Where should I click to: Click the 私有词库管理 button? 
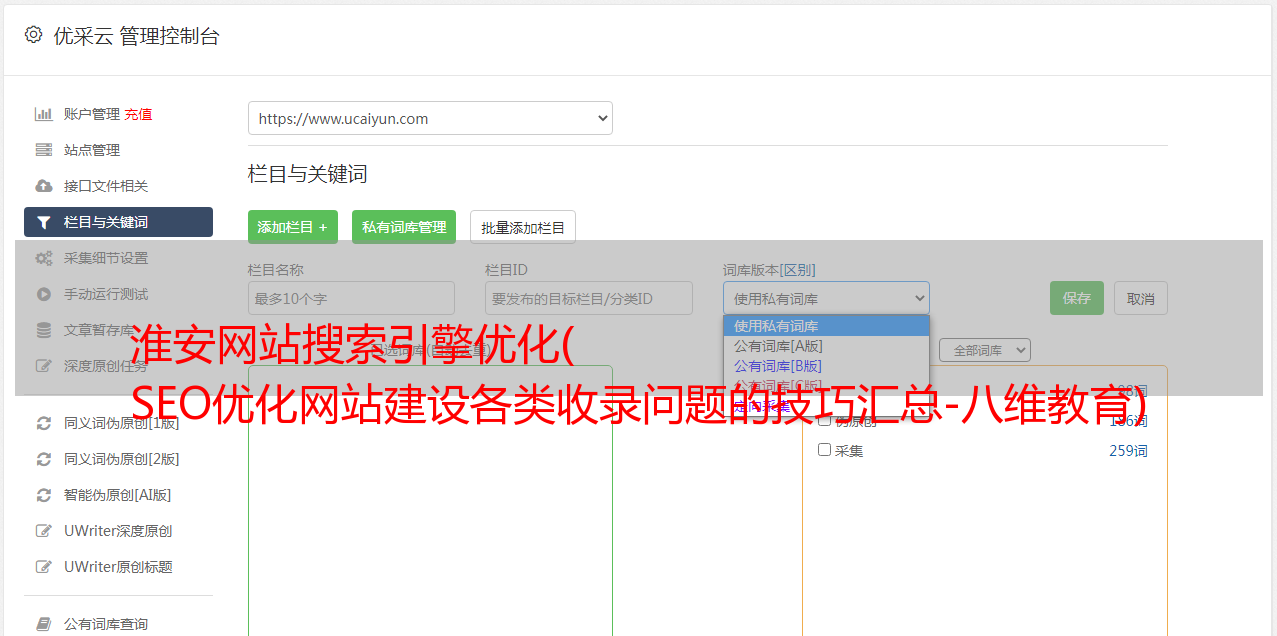[404, 227]
